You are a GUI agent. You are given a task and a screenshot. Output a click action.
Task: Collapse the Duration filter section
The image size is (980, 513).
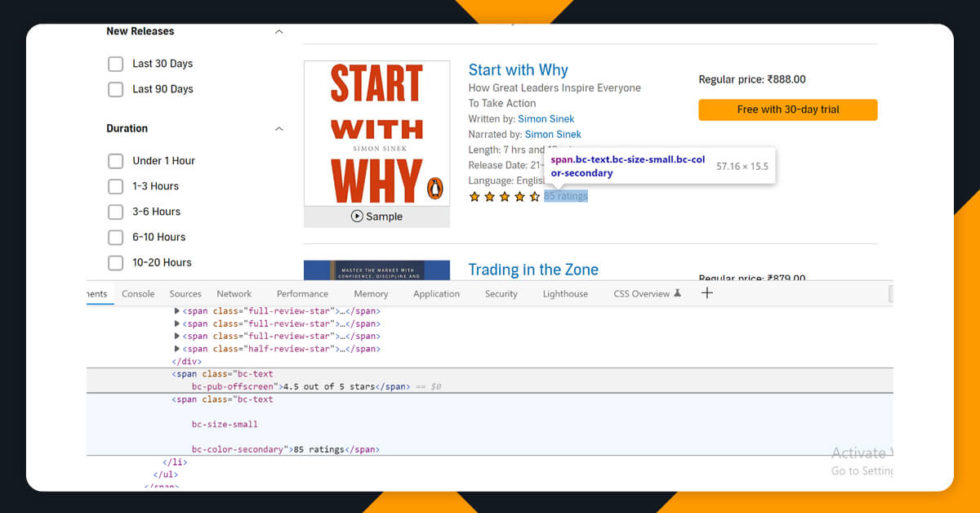279,129
